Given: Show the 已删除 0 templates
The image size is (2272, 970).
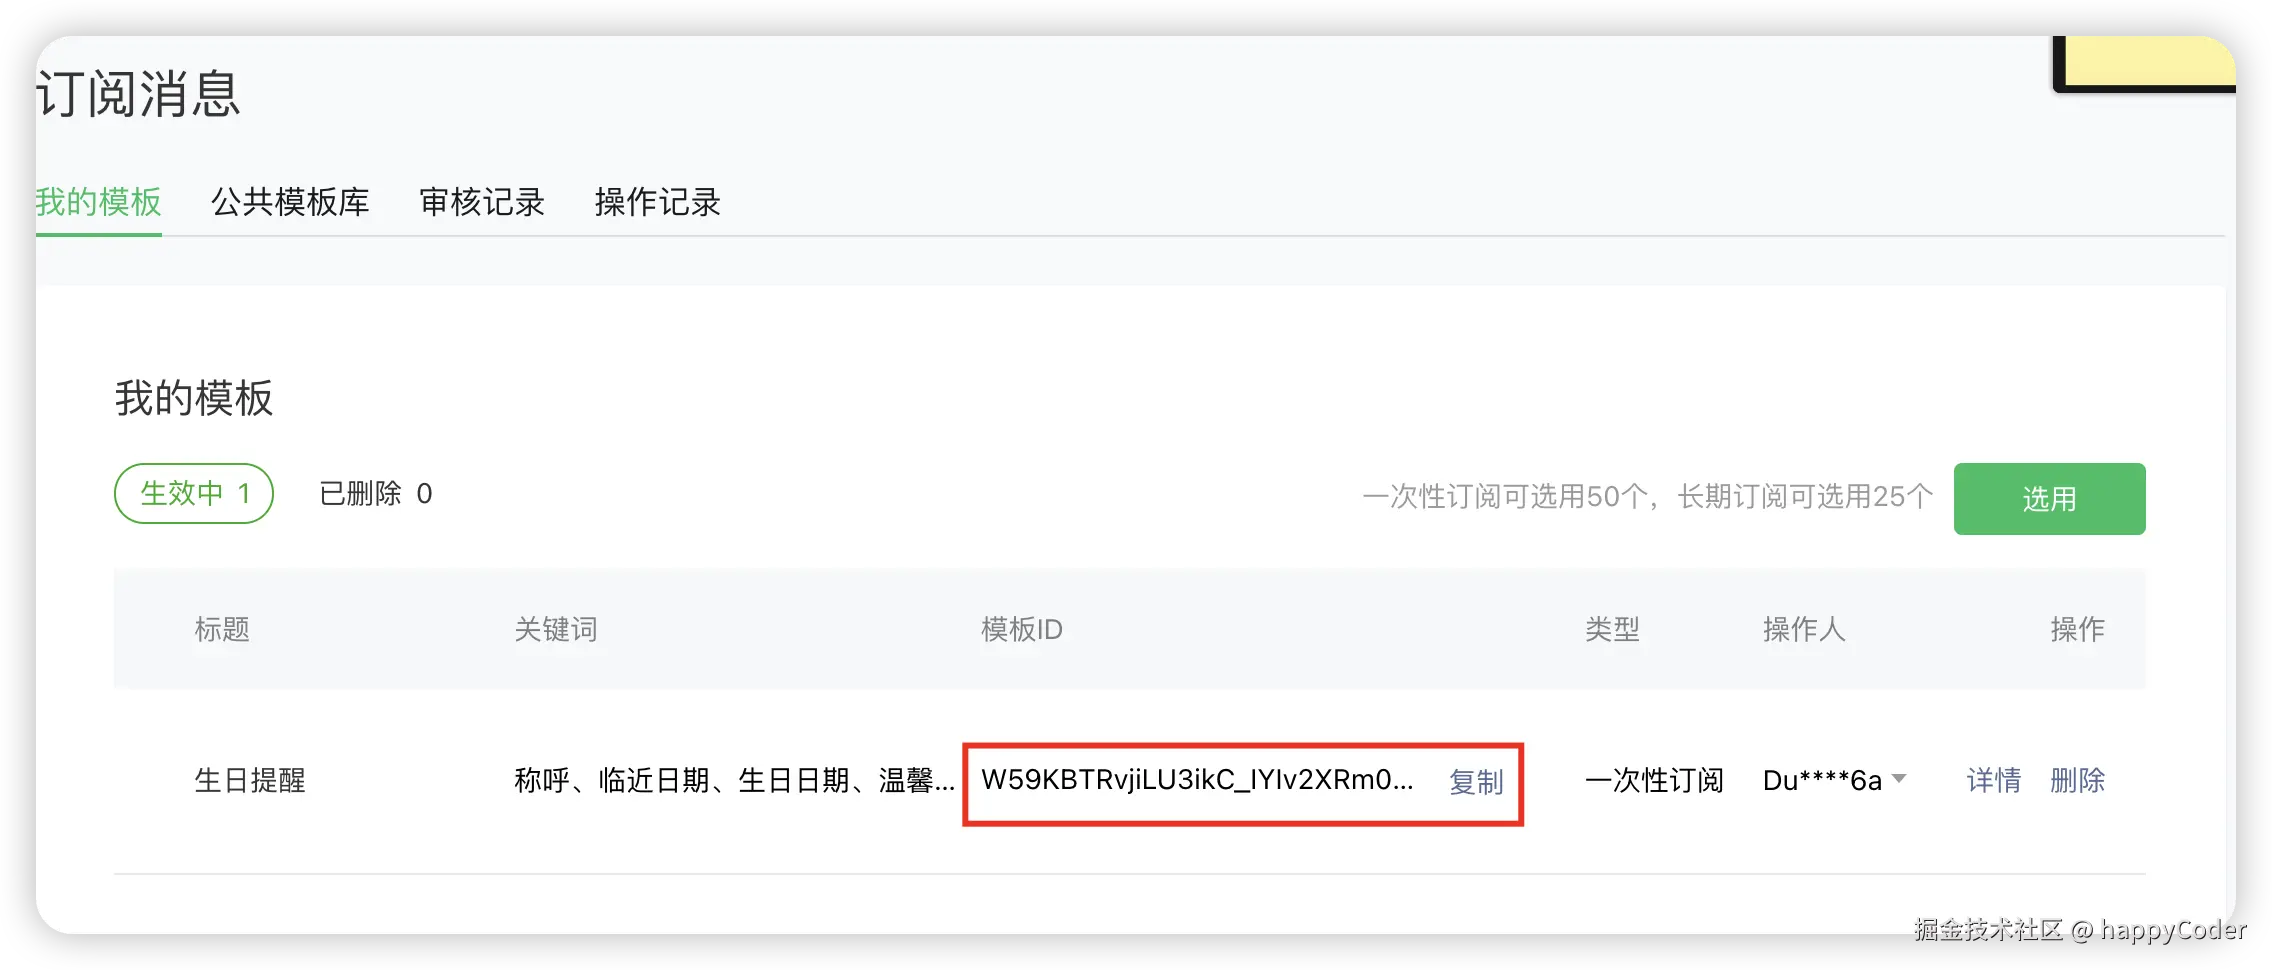Looking at the screenshot, I should click(376, 493).
